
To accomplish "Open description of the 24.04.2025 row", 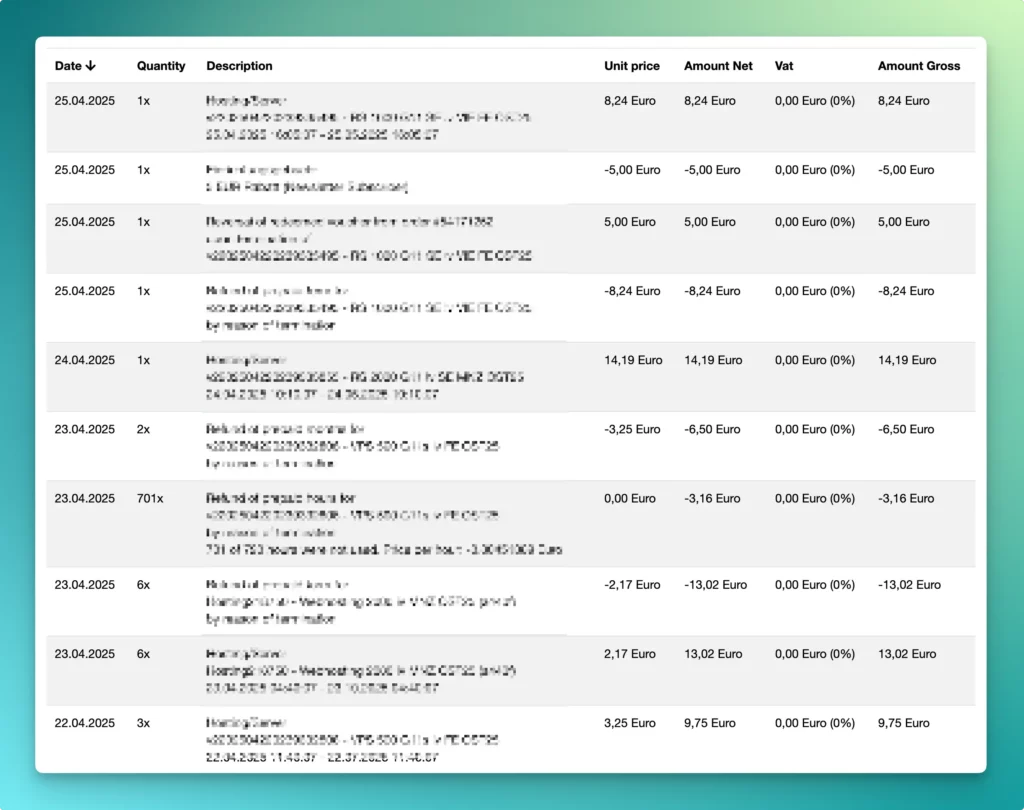I will (x=364, y=377).
